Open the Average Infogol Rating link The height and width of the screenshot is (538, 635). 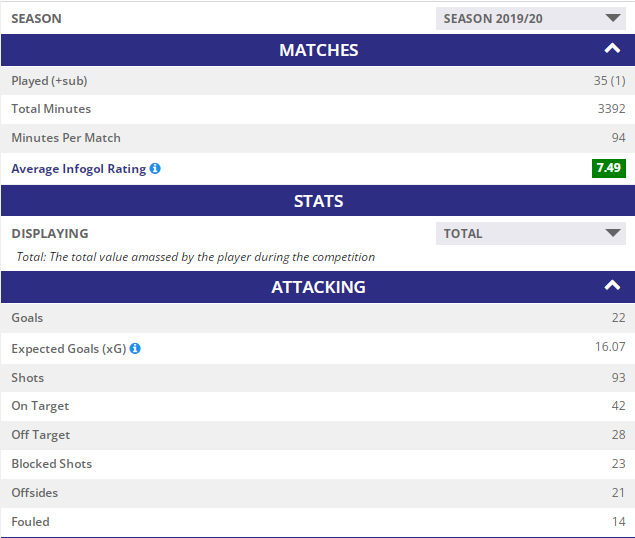coord(79,169)
